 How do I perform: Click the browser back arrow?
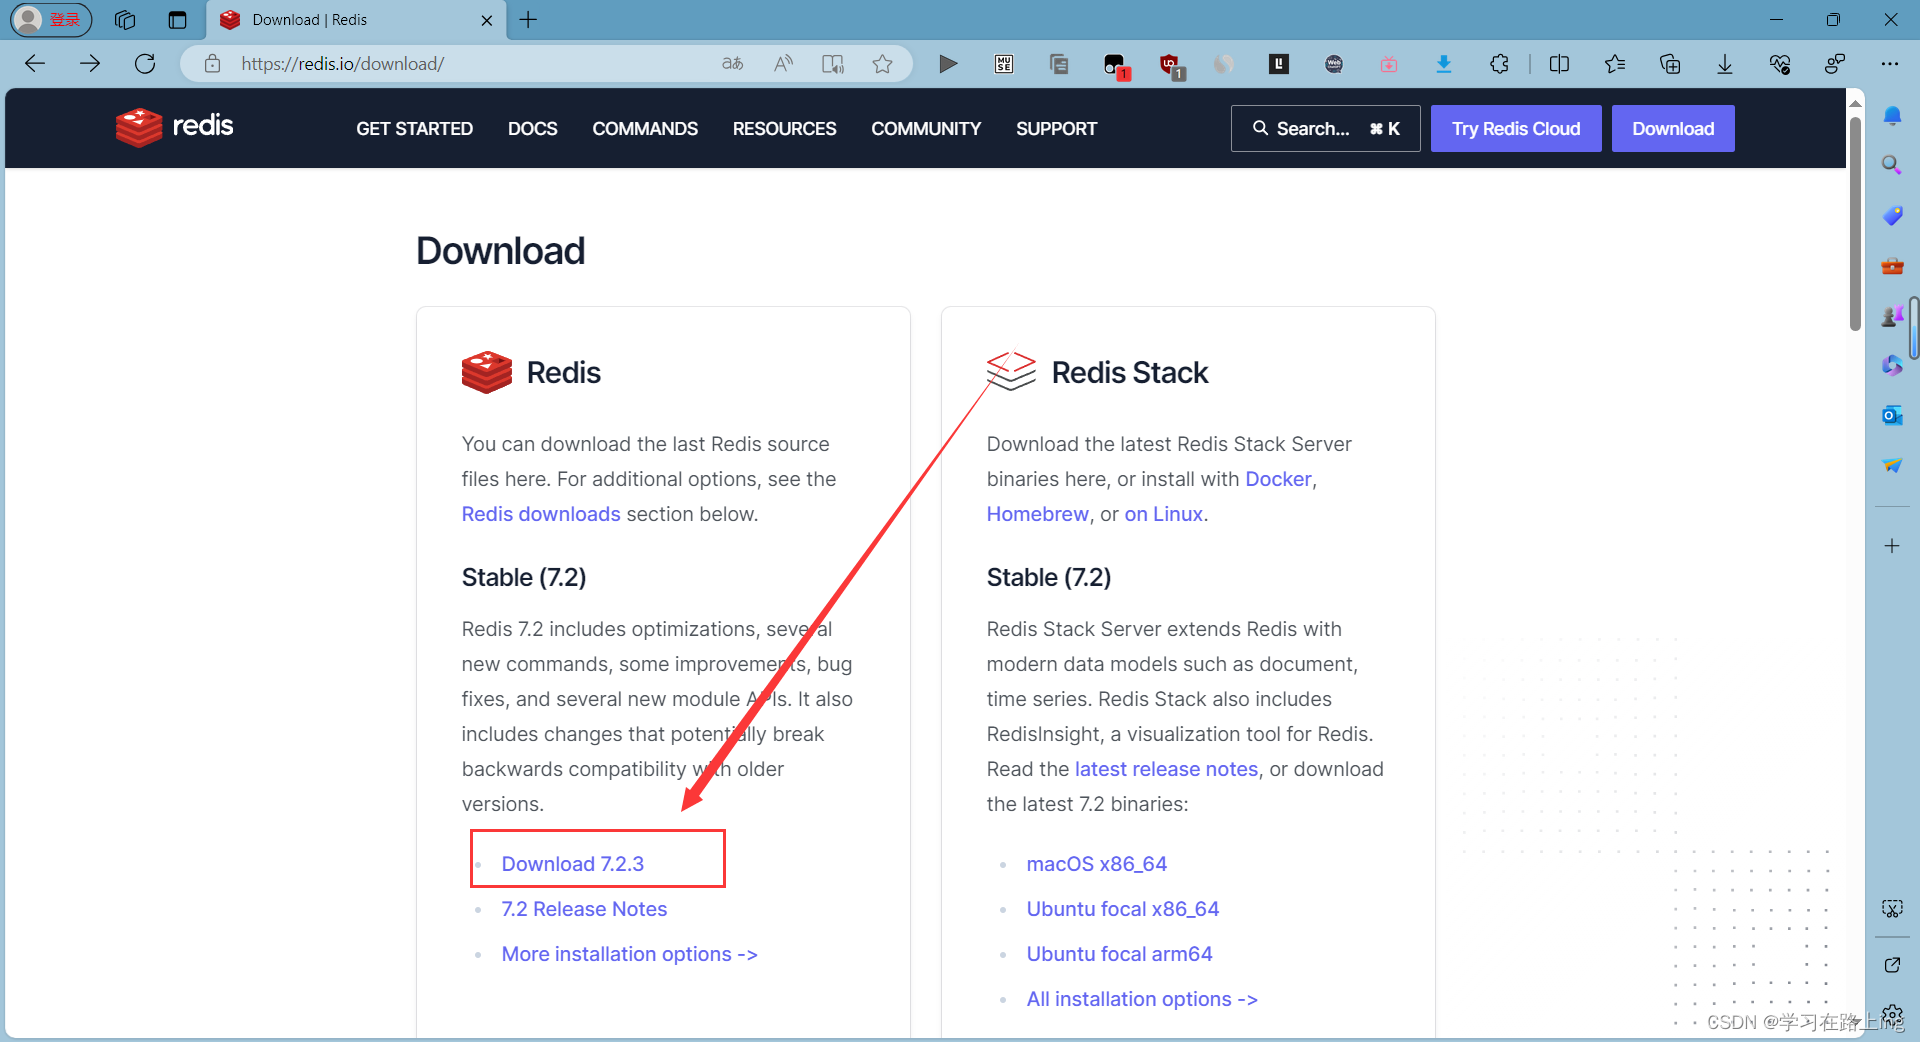click(x=35, y=64)
